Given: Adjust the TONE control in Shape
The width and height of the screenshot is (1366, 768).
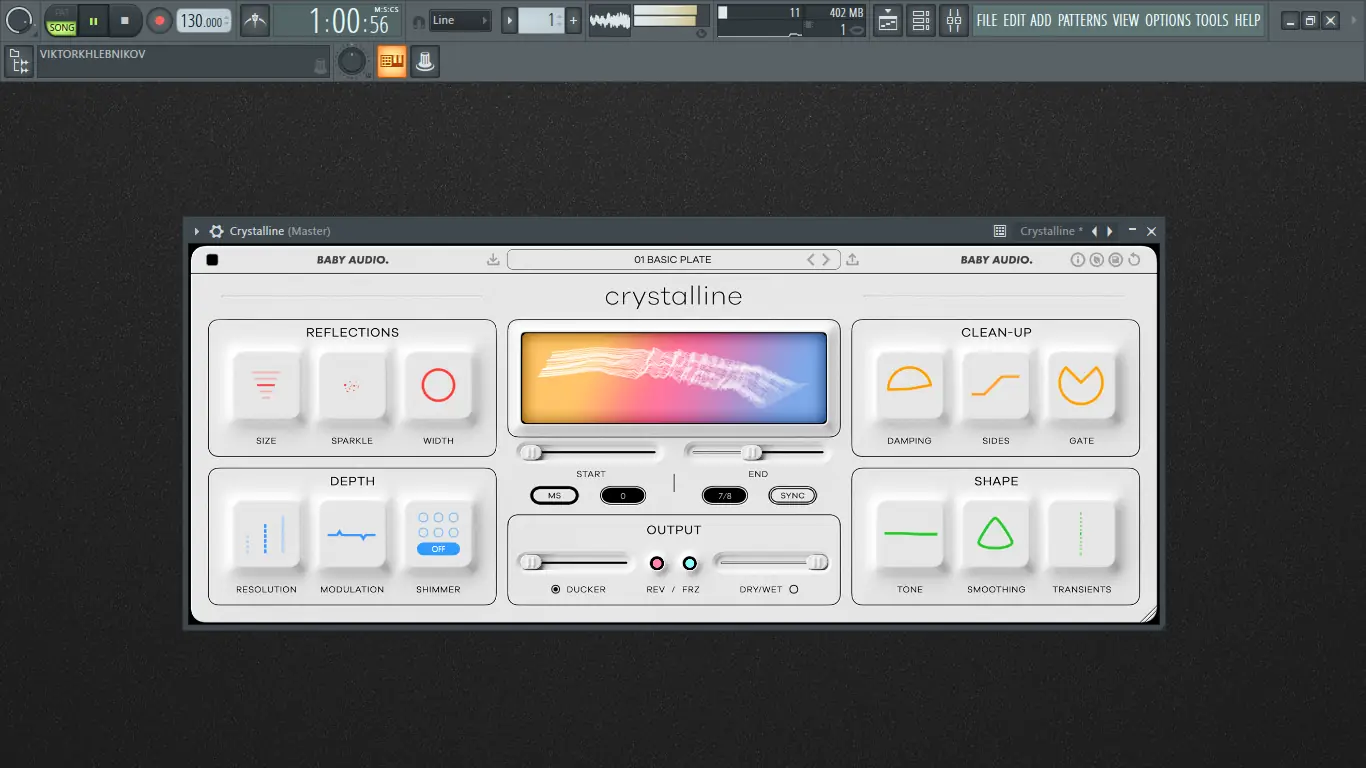Looking at the screenshot, I should (x=909, y=534).
